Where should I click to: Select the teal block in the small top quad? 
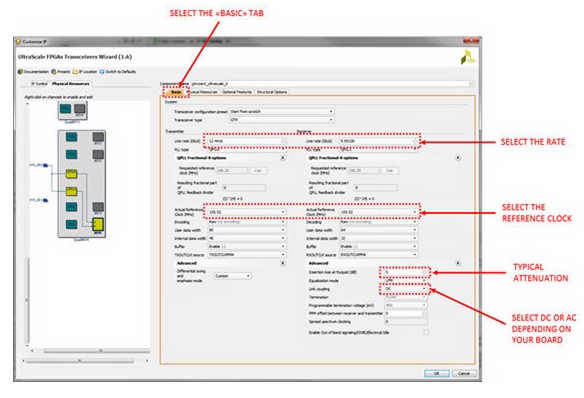(x=66, y=109)
